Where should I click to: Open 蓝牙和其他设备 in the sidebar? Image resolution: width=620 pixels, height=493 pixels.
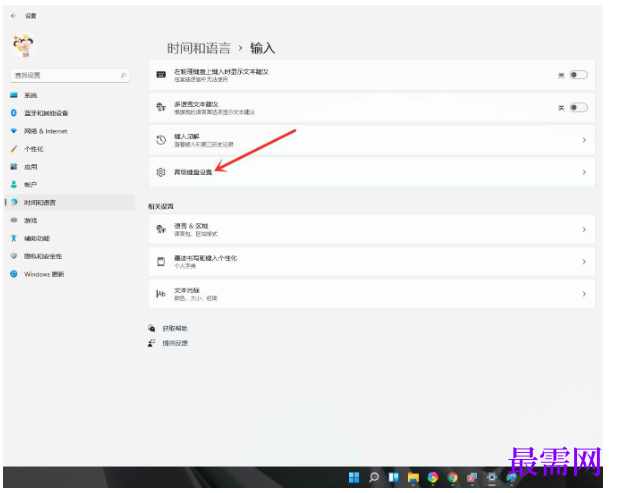(70, 113)
